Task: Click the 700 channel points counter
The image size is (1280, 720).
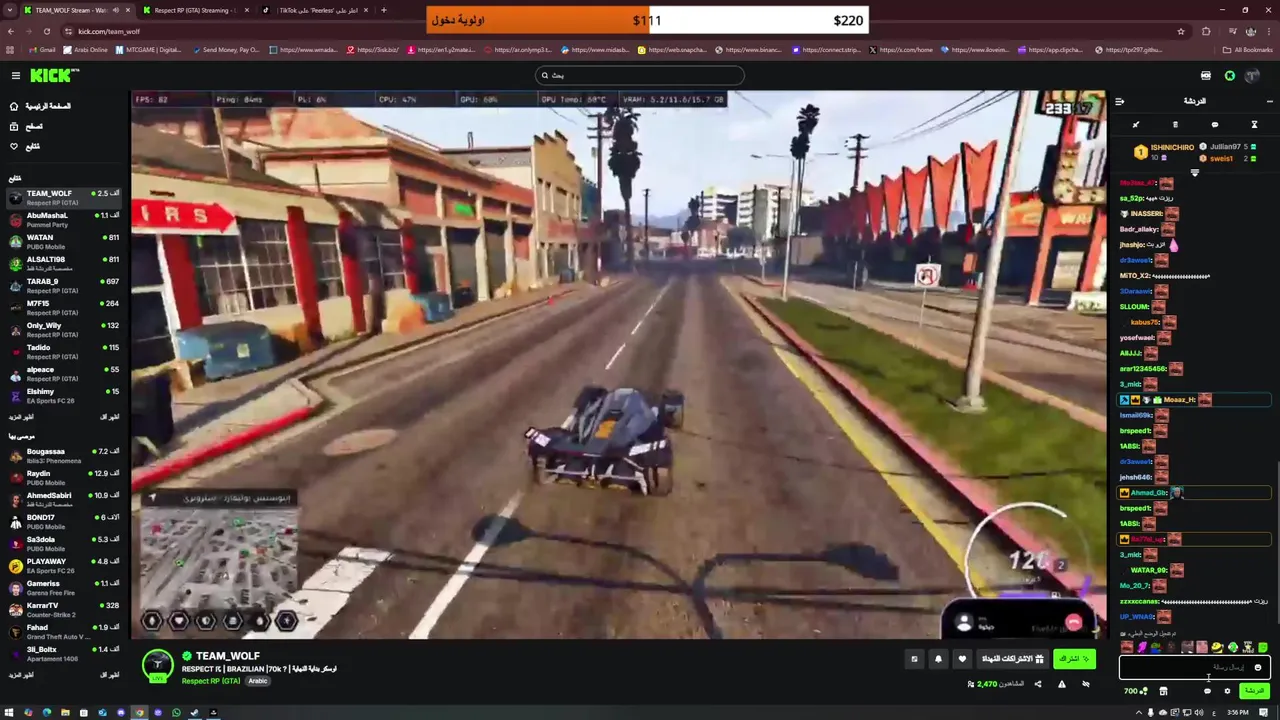Action: click(x=1135, y=691)
